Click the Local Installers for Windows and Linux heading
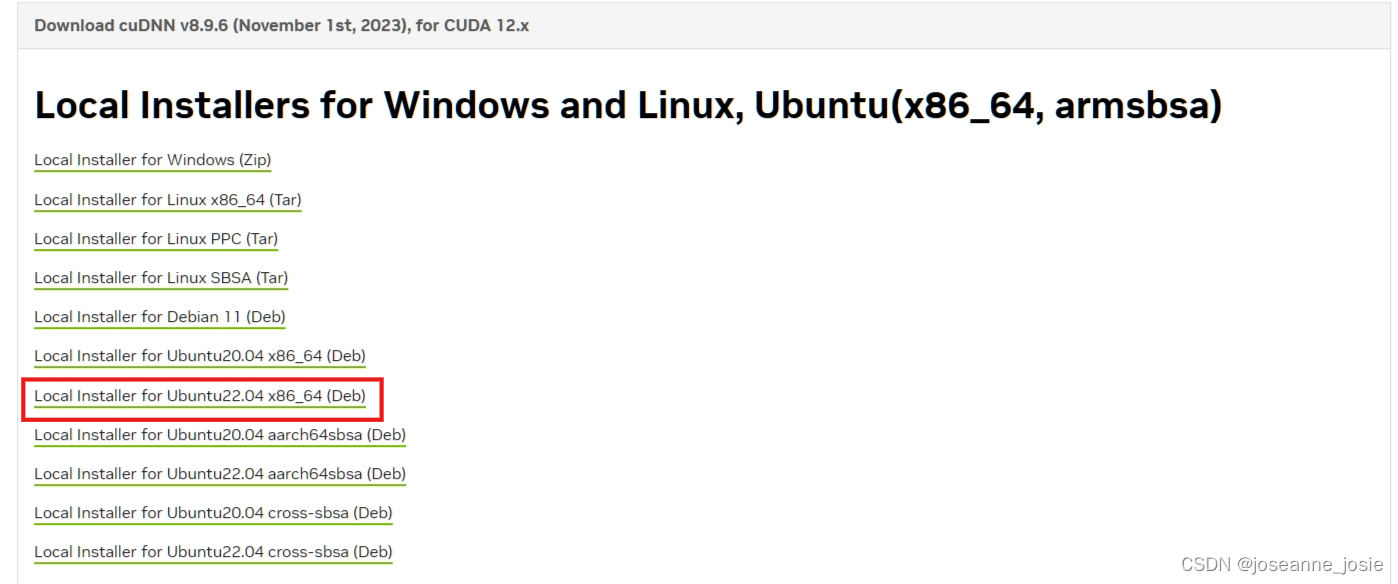The image size is (1398, 584). pyautogui.click(x=627, y=104)
